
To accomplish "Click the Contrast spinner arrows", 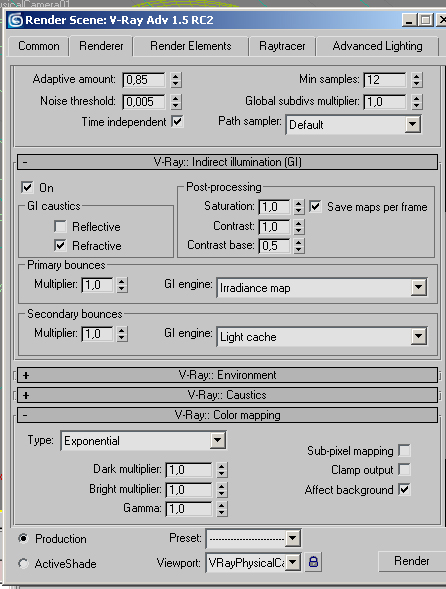I will click(x=298, y=227).
